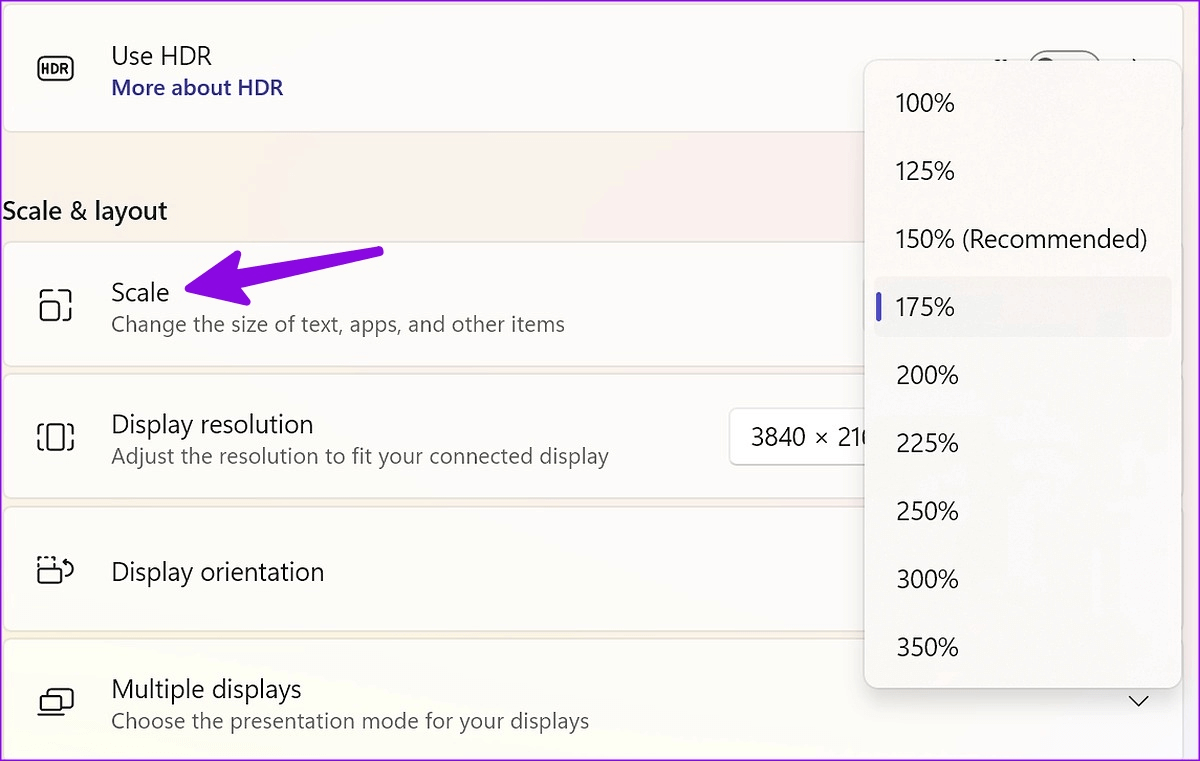Image resolution: width=1200 pixels, height=761 pixels.
Task: Choose the 350% scale option
Action: coord(927,647)
